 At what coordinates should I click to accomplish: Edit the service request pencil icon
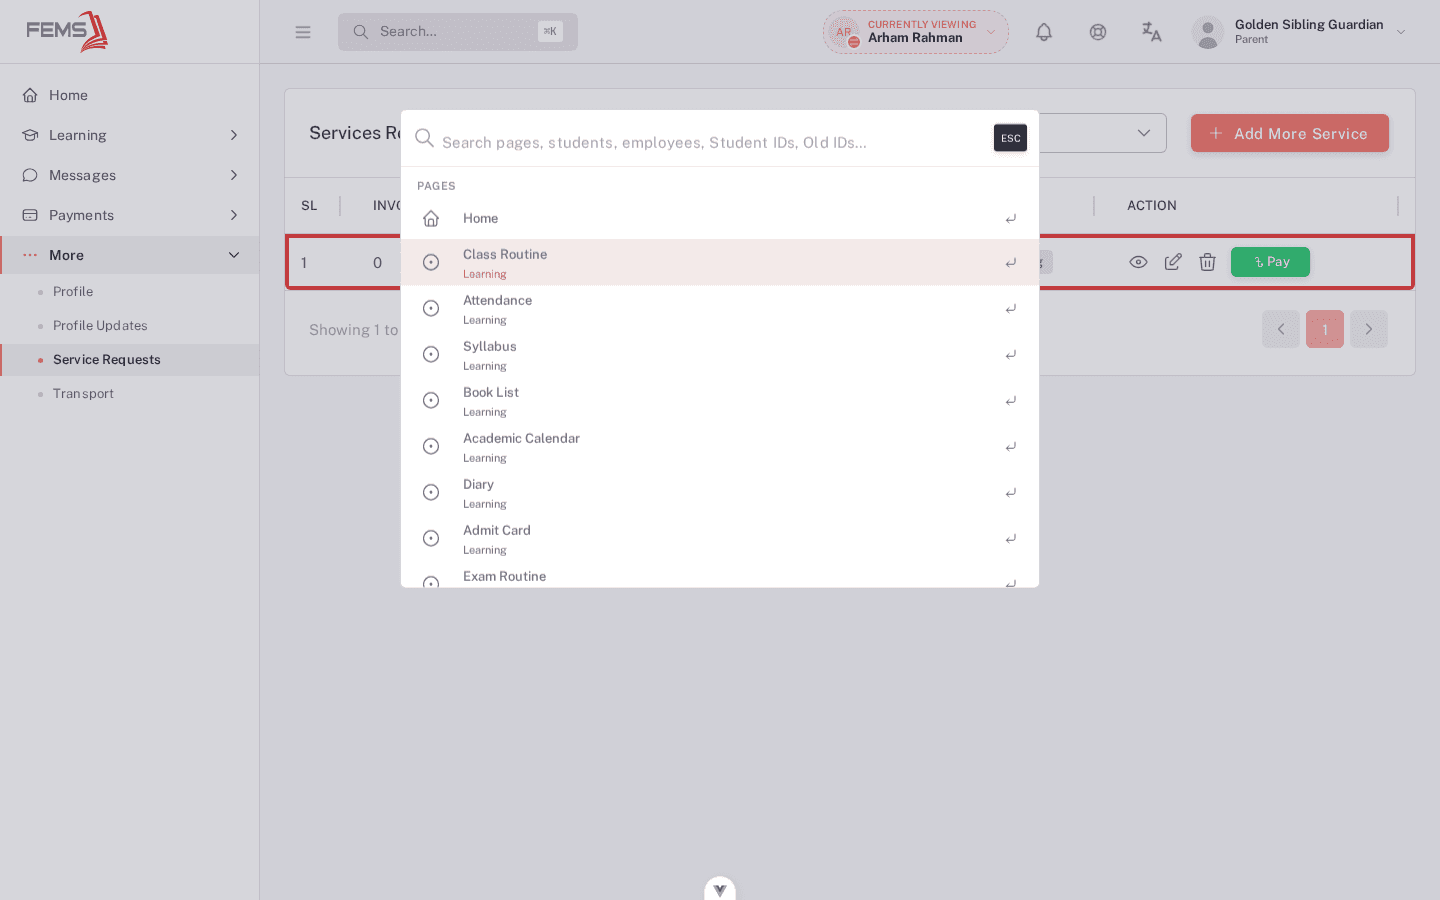tap(1173, 262)
